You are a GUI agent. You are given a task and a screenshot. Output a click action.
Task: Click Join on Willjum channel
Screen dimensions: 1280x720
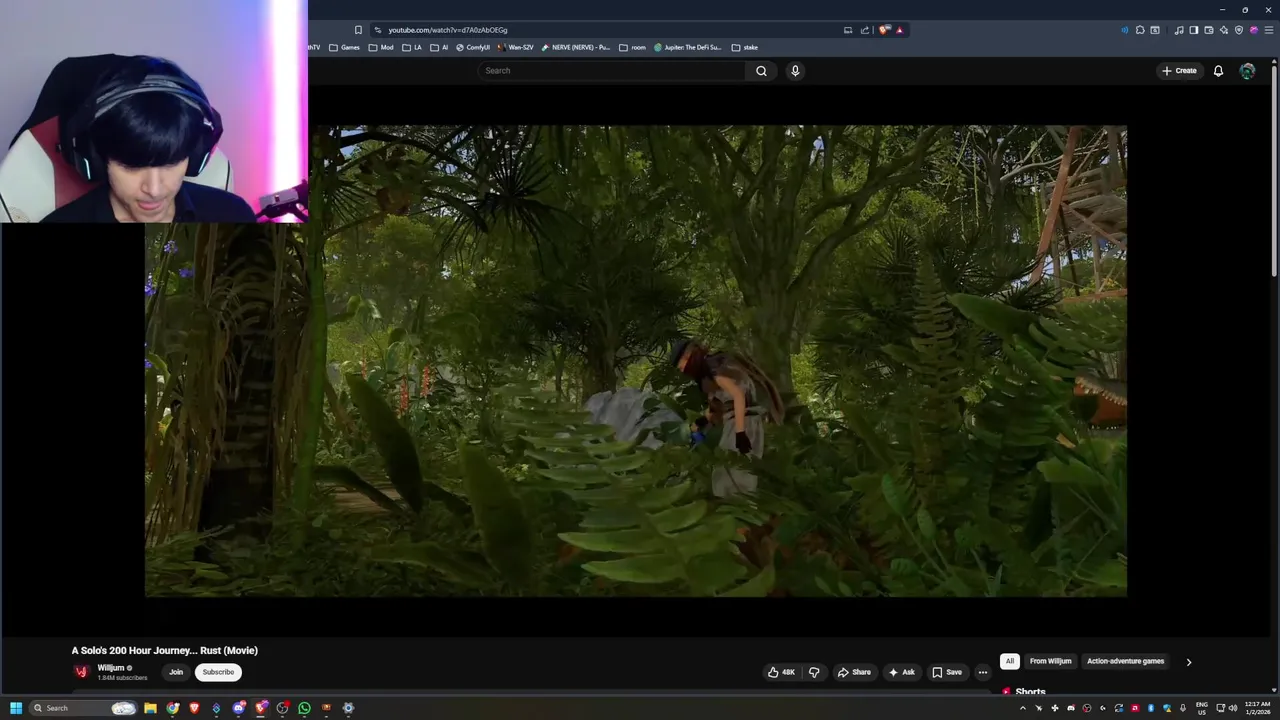(x=176, y=672)
